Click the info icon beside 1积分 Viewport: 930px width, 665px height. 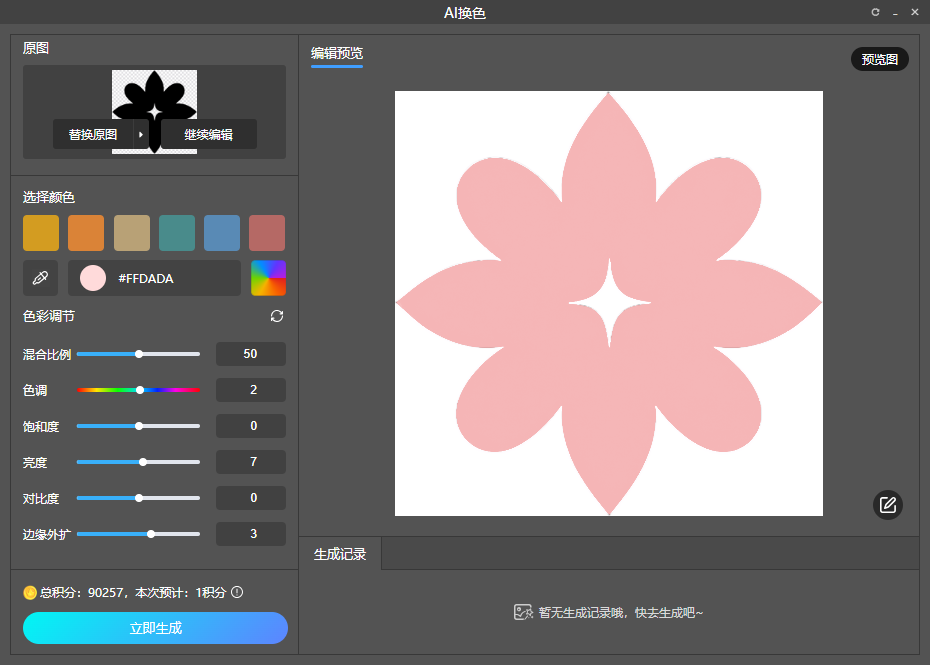(x=237, y=592)
